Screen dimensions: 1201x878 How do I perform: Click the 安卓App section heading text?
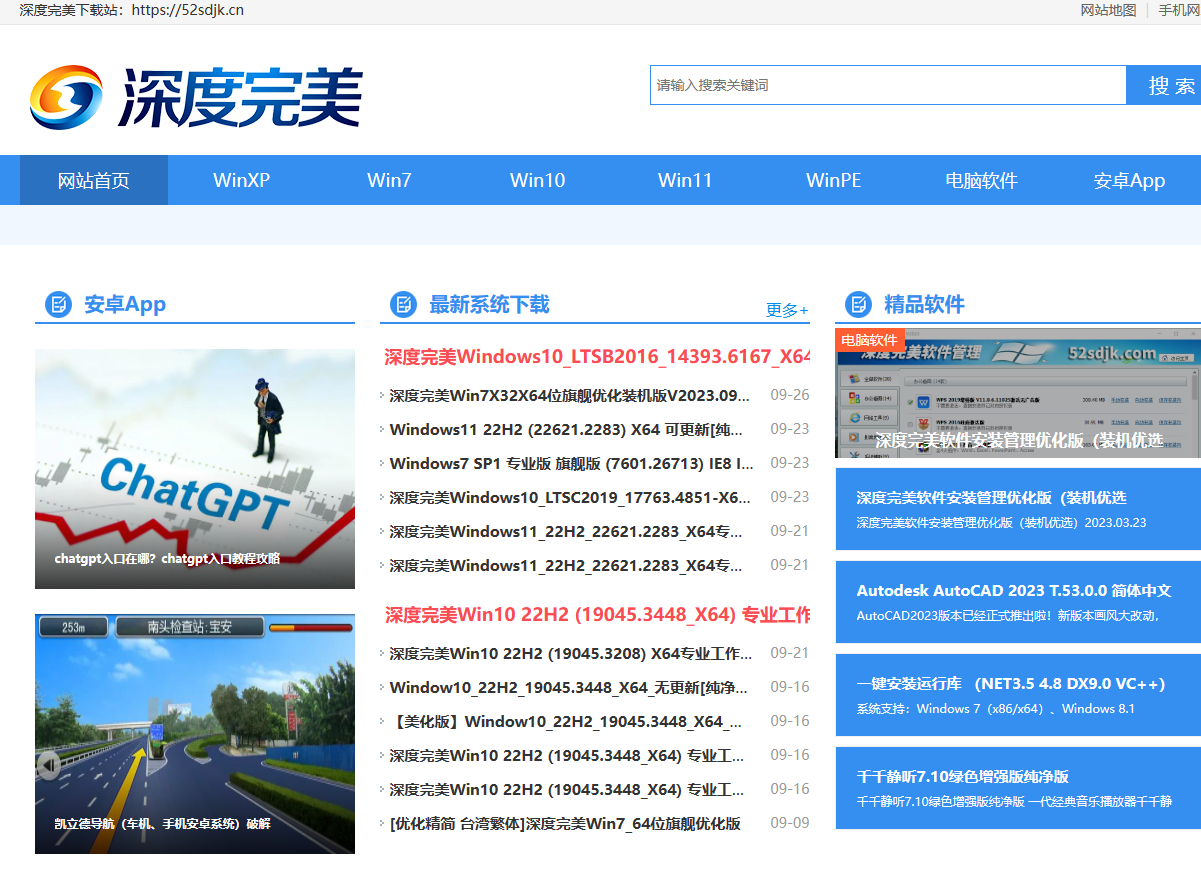coord(125,304)
